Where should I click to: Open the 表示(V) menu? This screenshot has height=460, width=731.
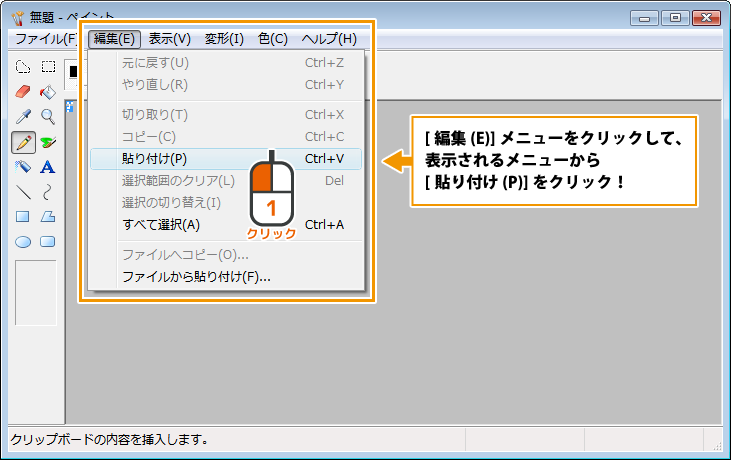(170, 39)
